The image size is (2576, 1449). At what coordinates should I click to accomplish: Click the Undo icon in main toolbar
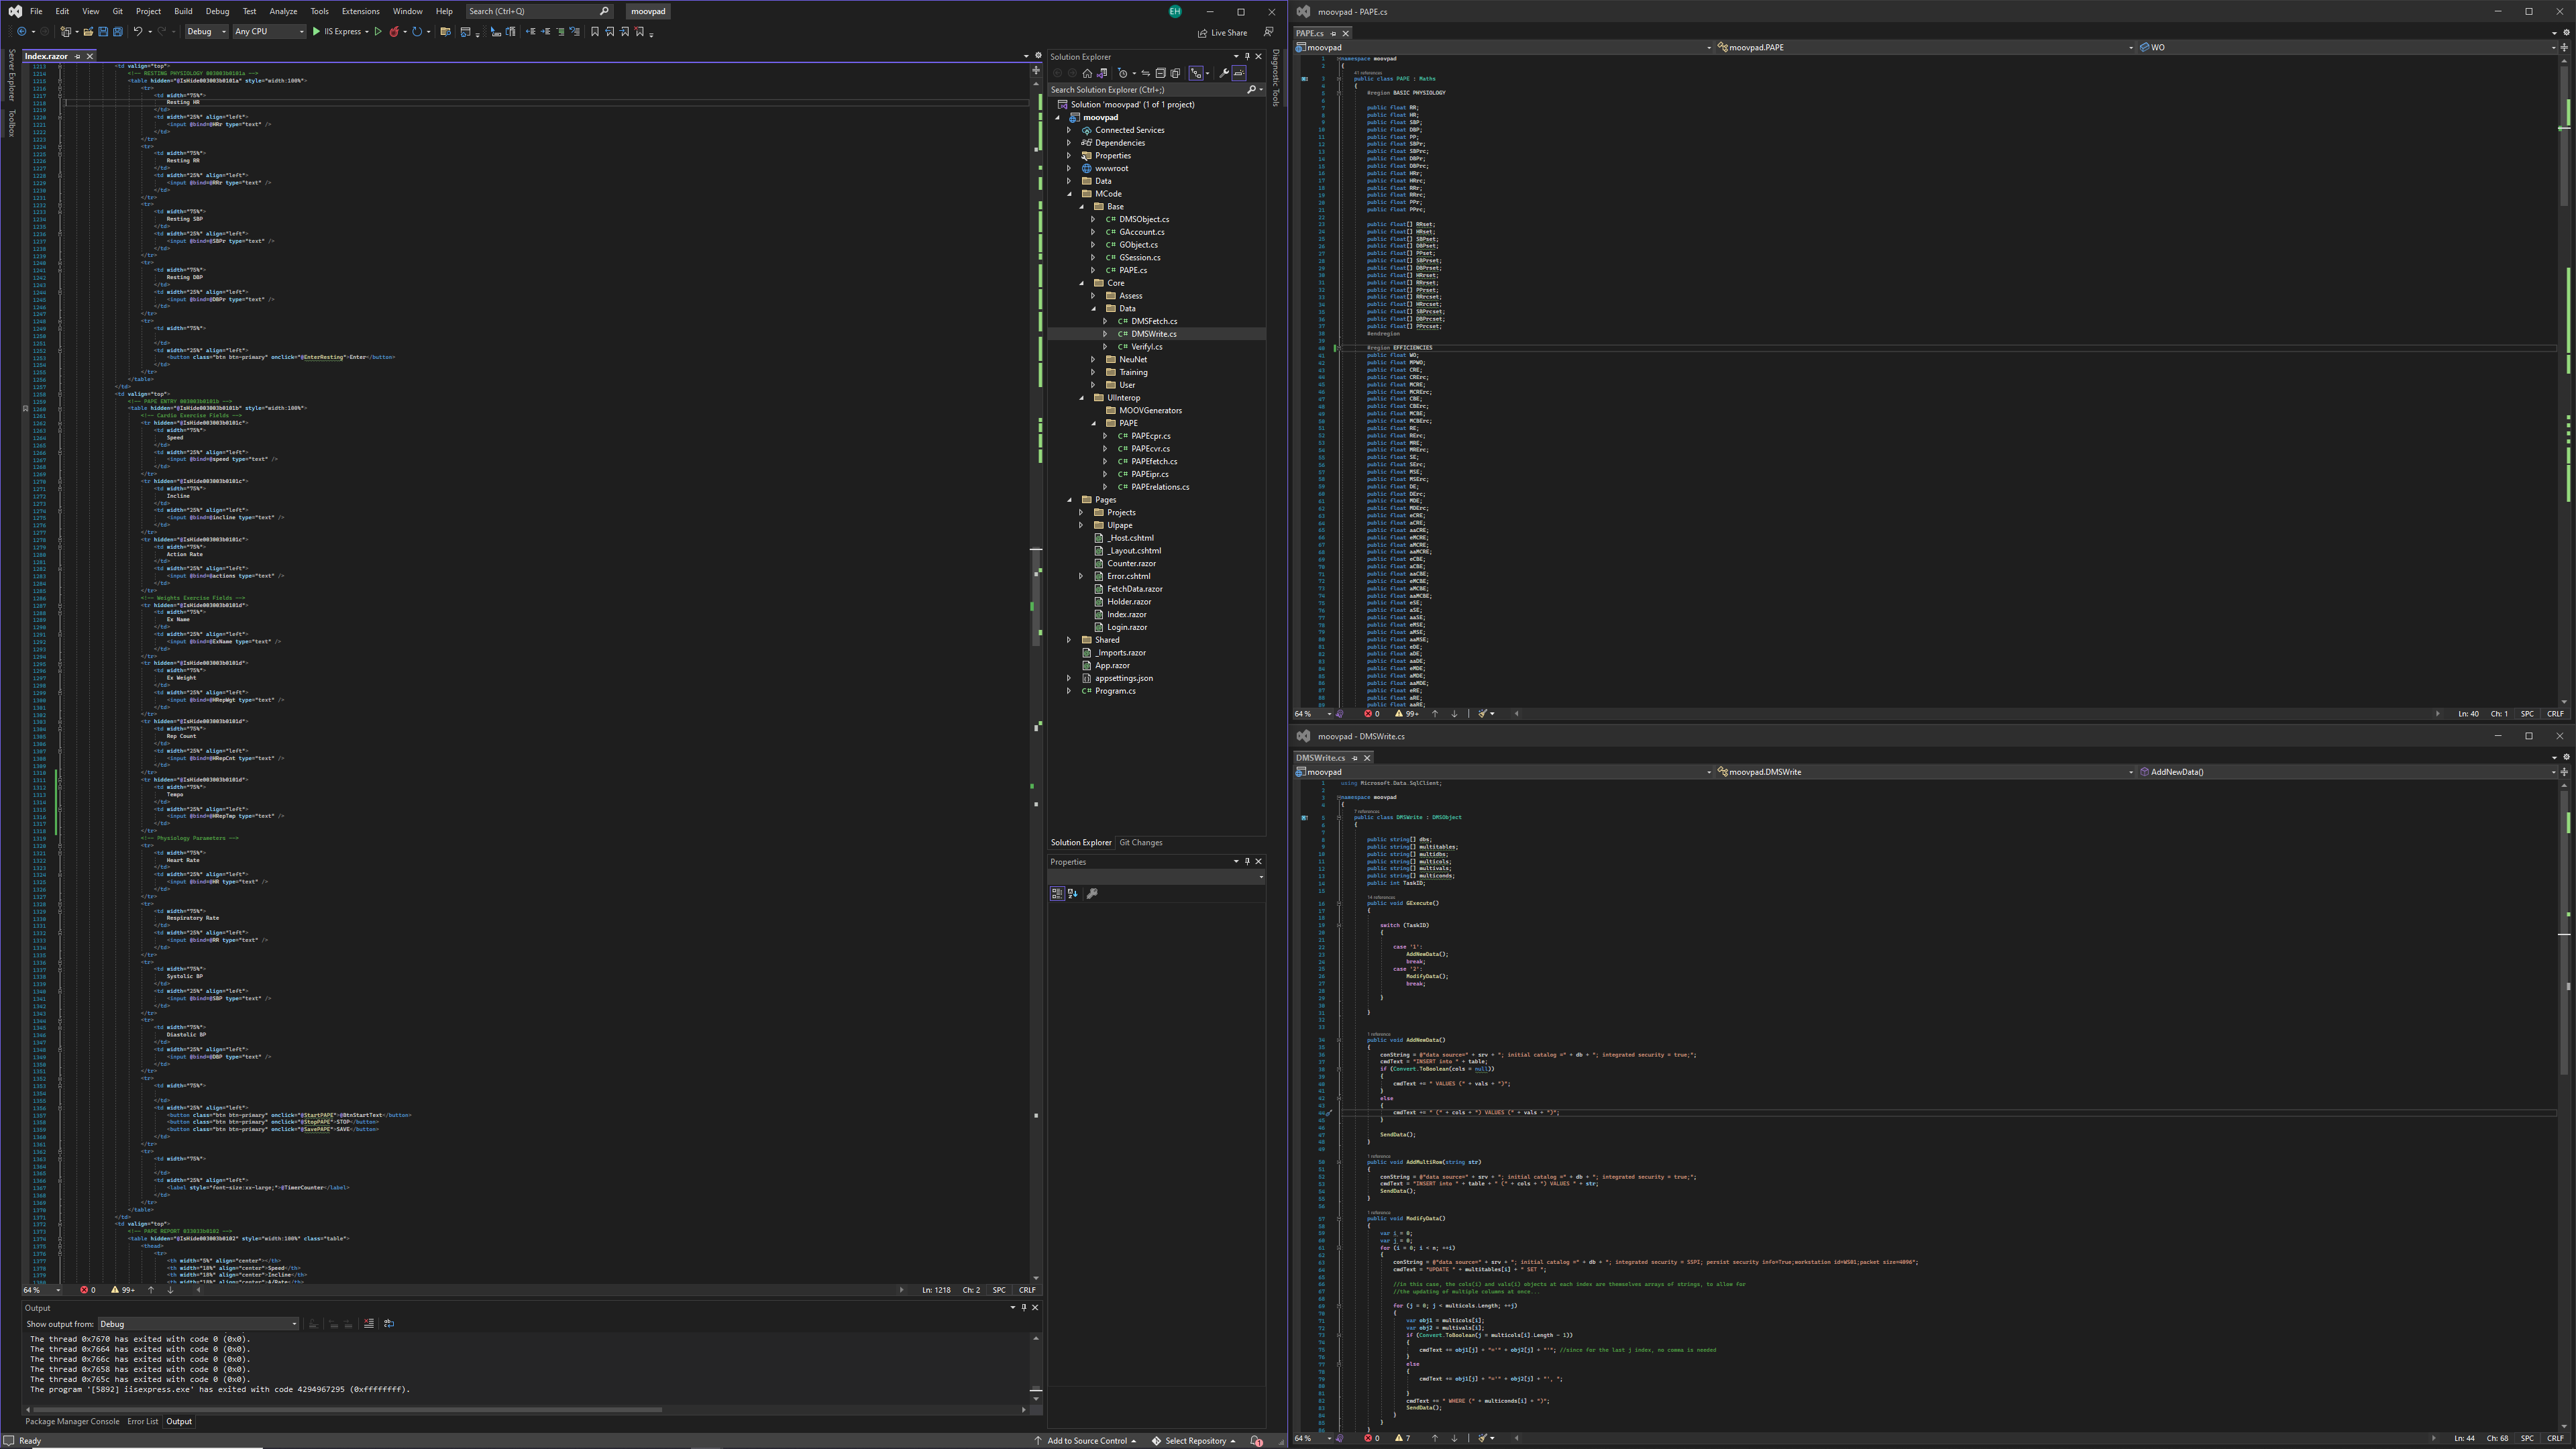point(138,32)
